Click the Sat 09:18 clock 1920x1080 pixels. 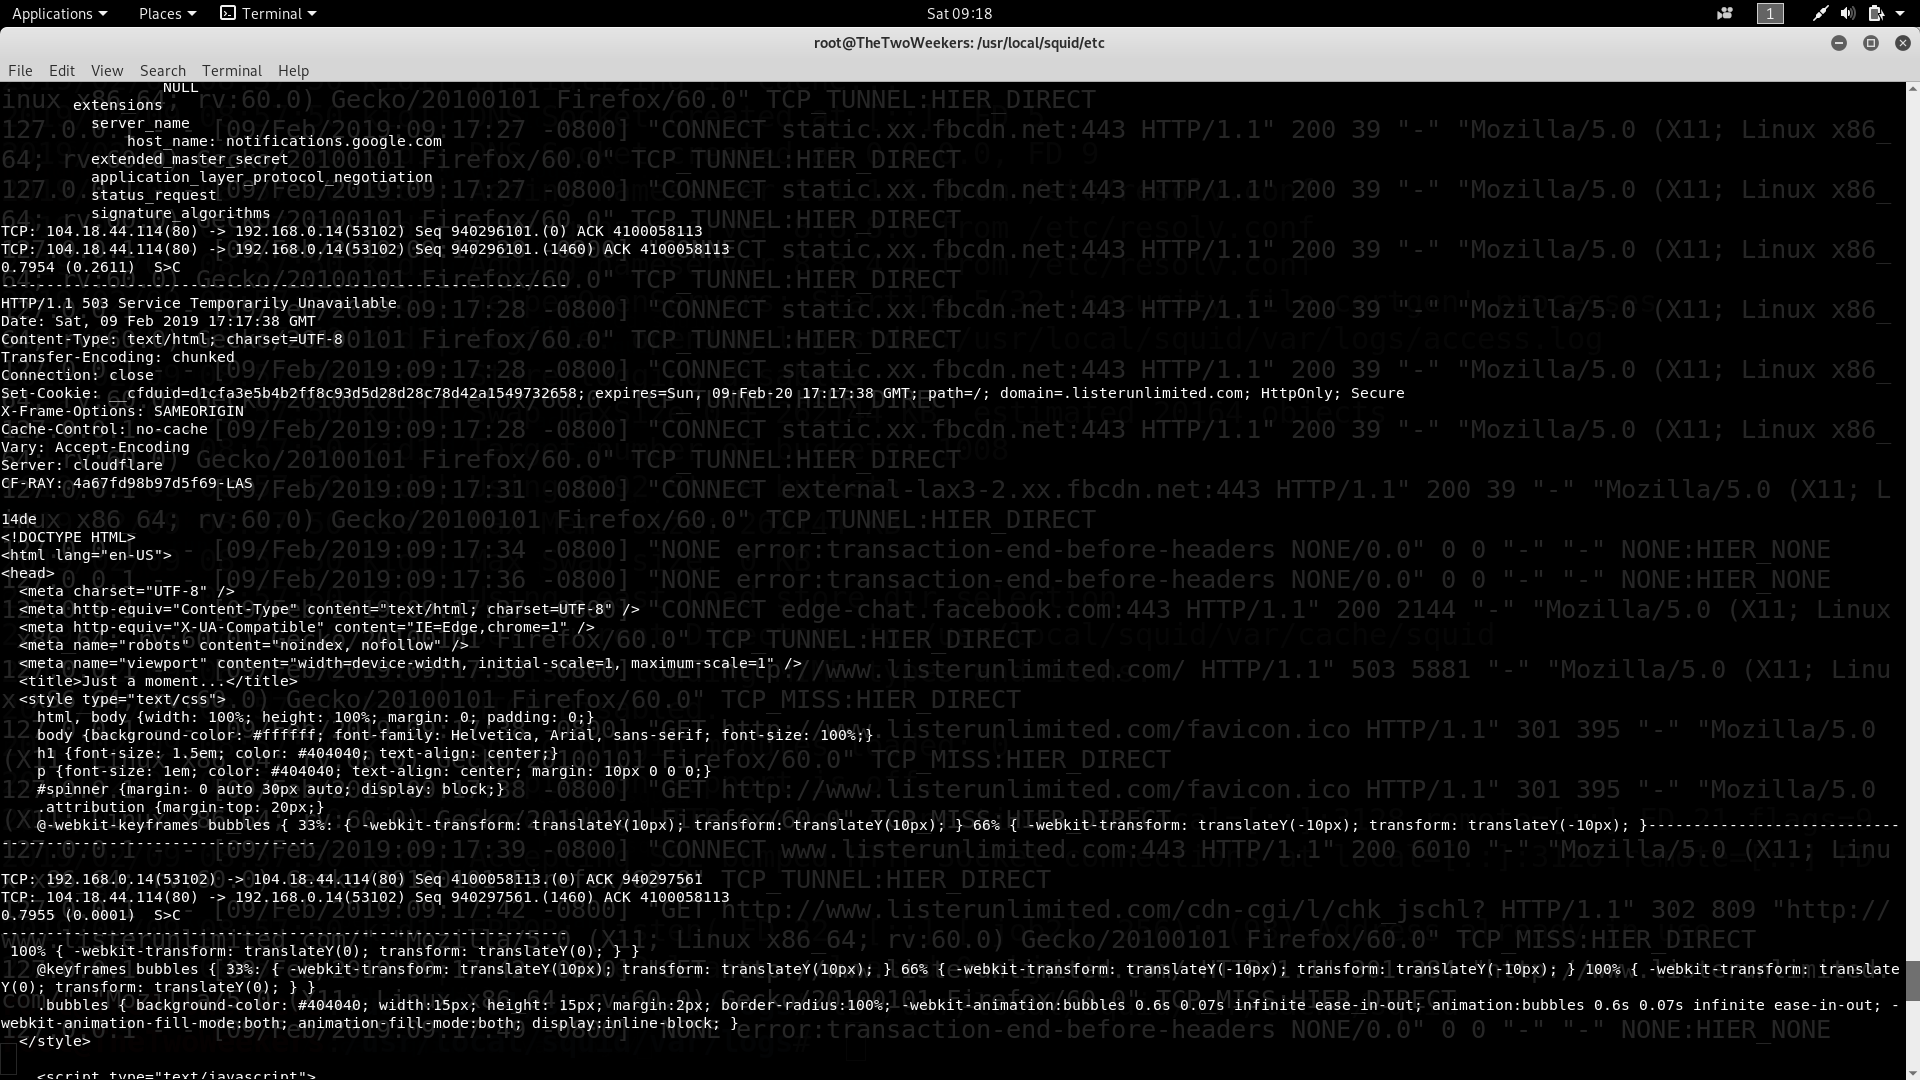pyautogui.click(x=959, y=13)
